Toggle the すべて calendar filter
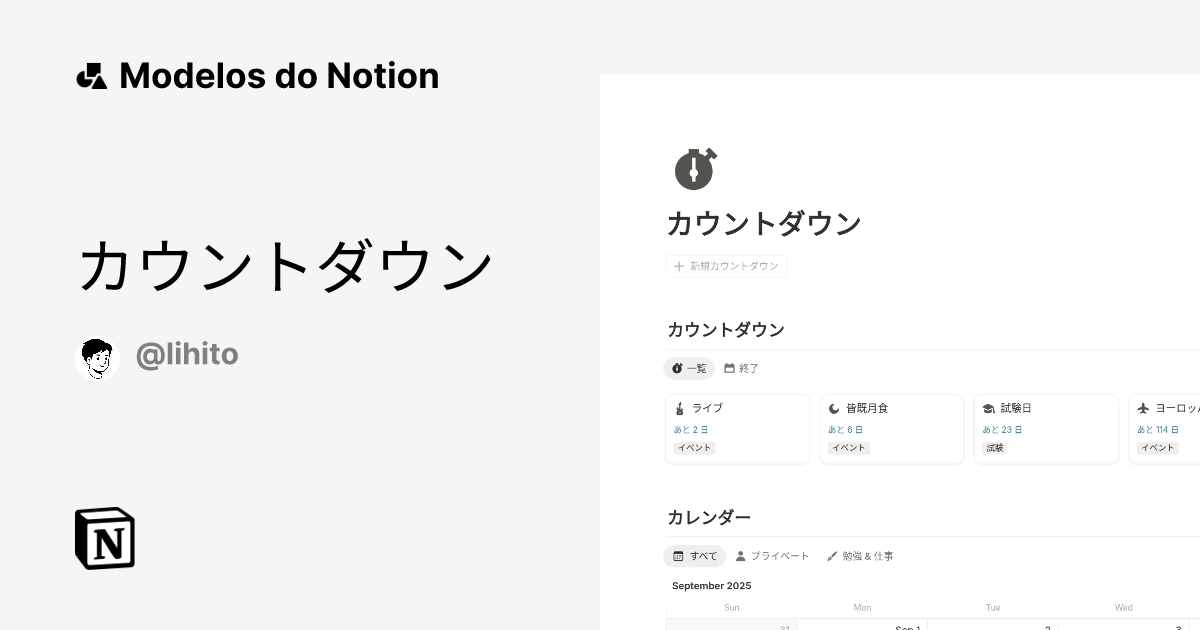 [694, 555]
